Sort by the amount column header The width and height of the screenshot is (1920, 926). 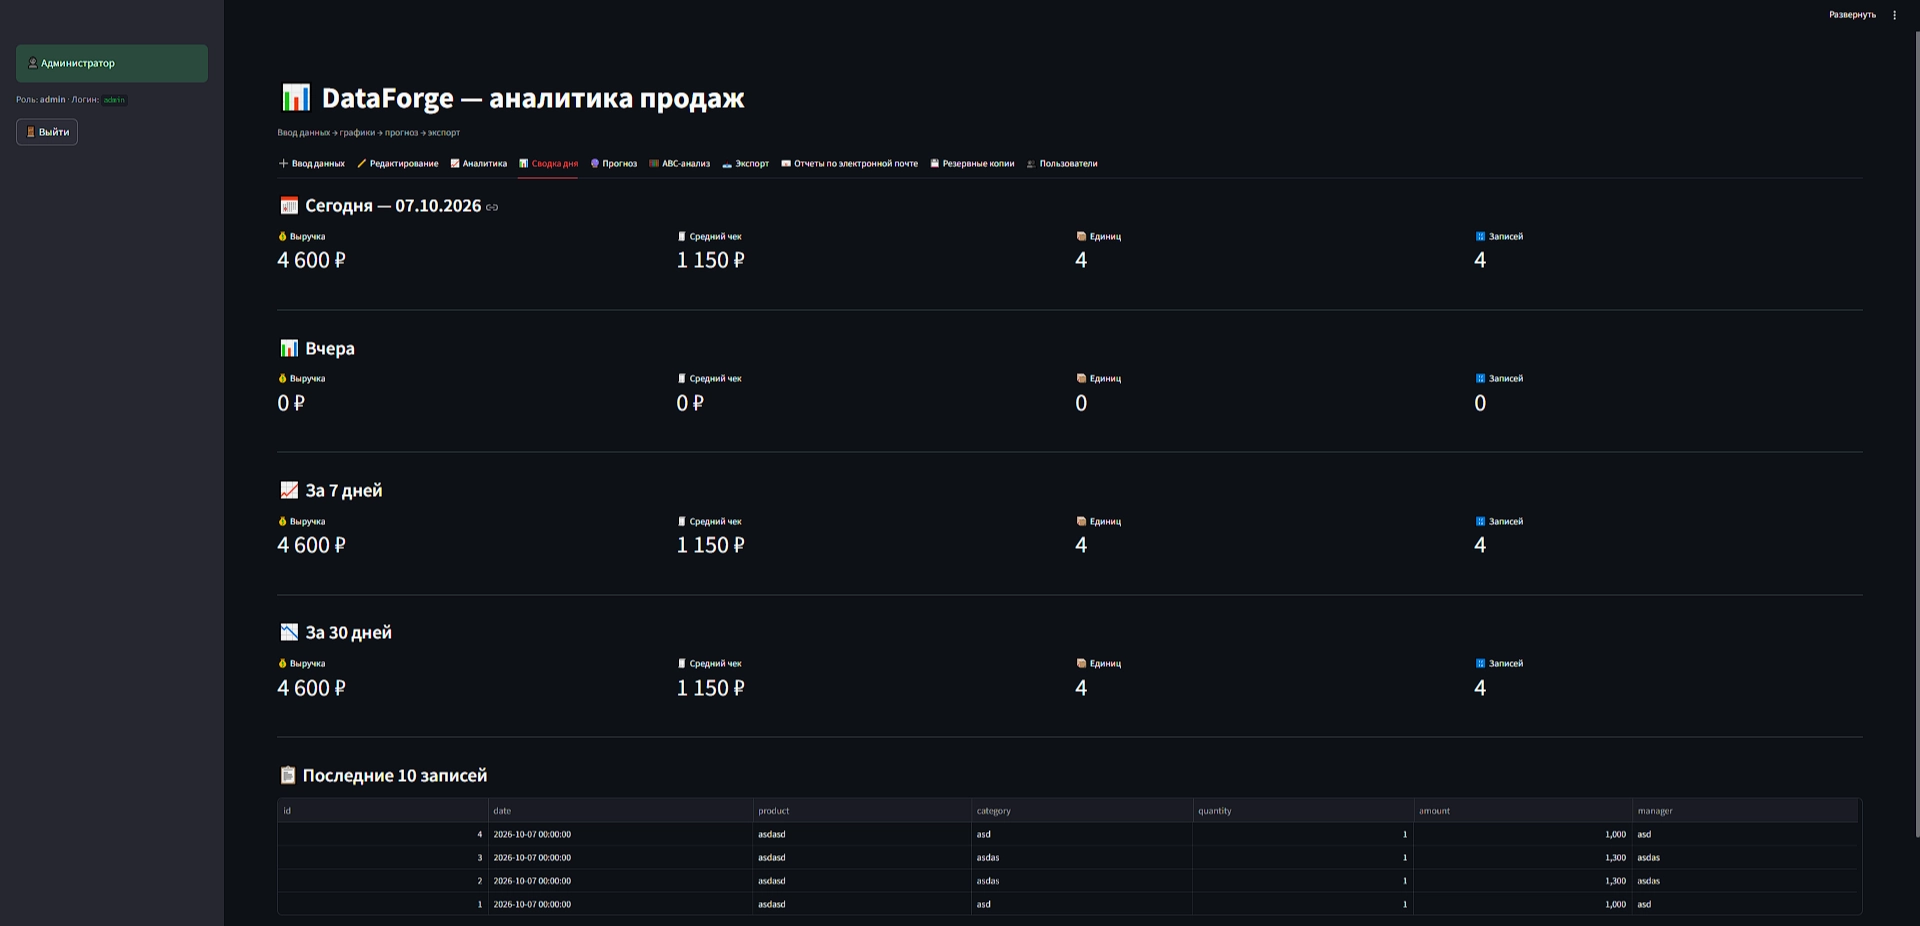coord(1523,811)
